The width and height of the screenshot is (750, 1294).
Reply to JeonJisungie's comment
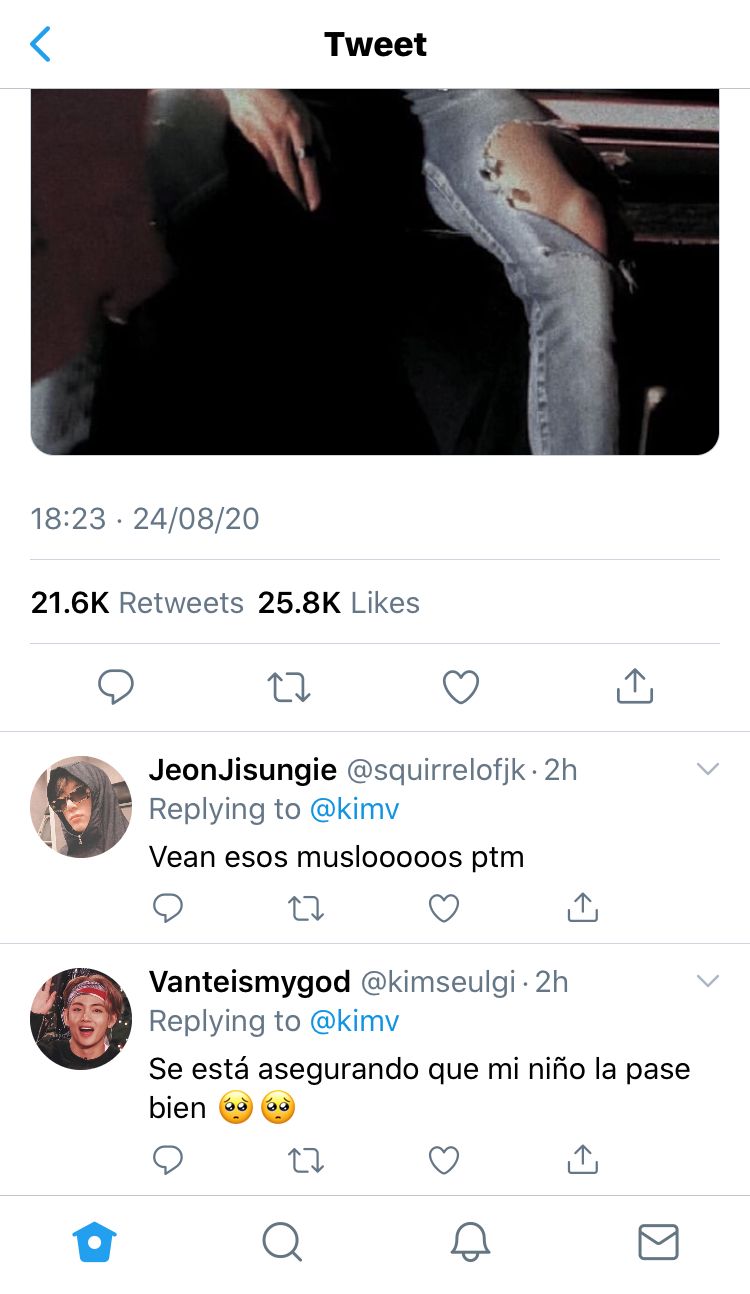pos(168,907)
